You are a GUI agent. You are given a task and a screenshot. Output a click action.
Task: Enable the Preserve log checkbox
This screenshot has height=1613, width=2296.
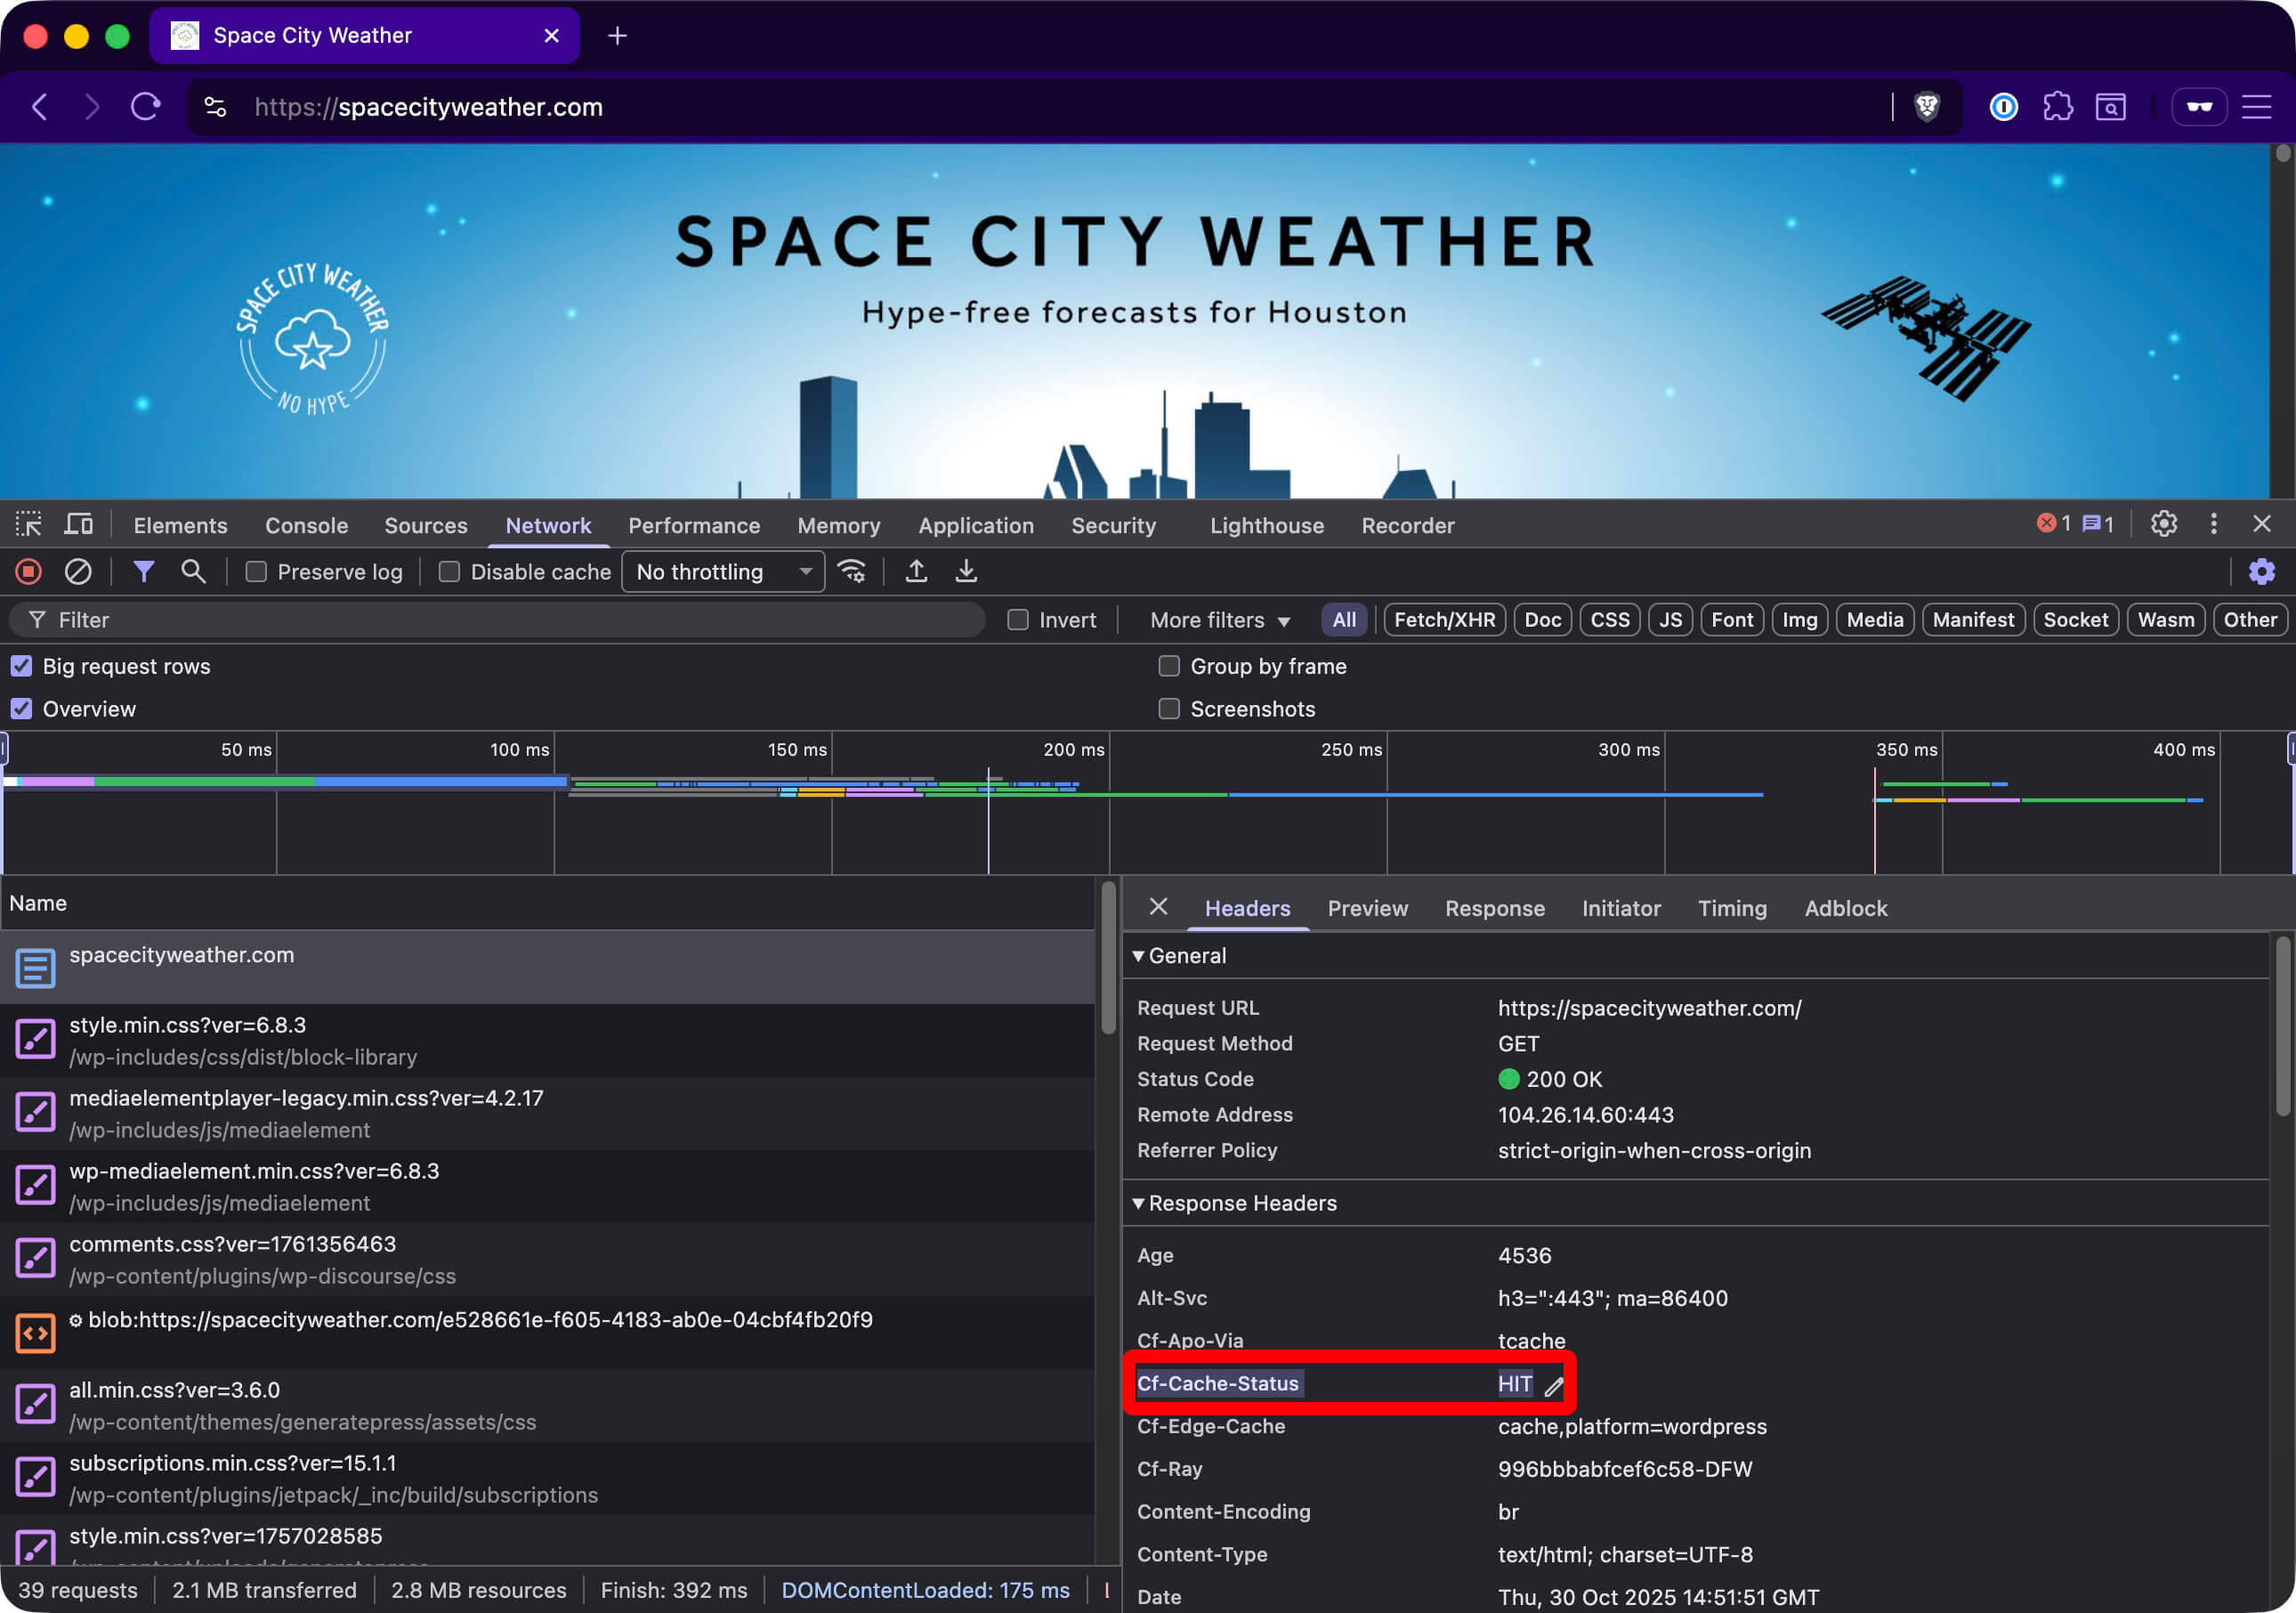[257, 571]
